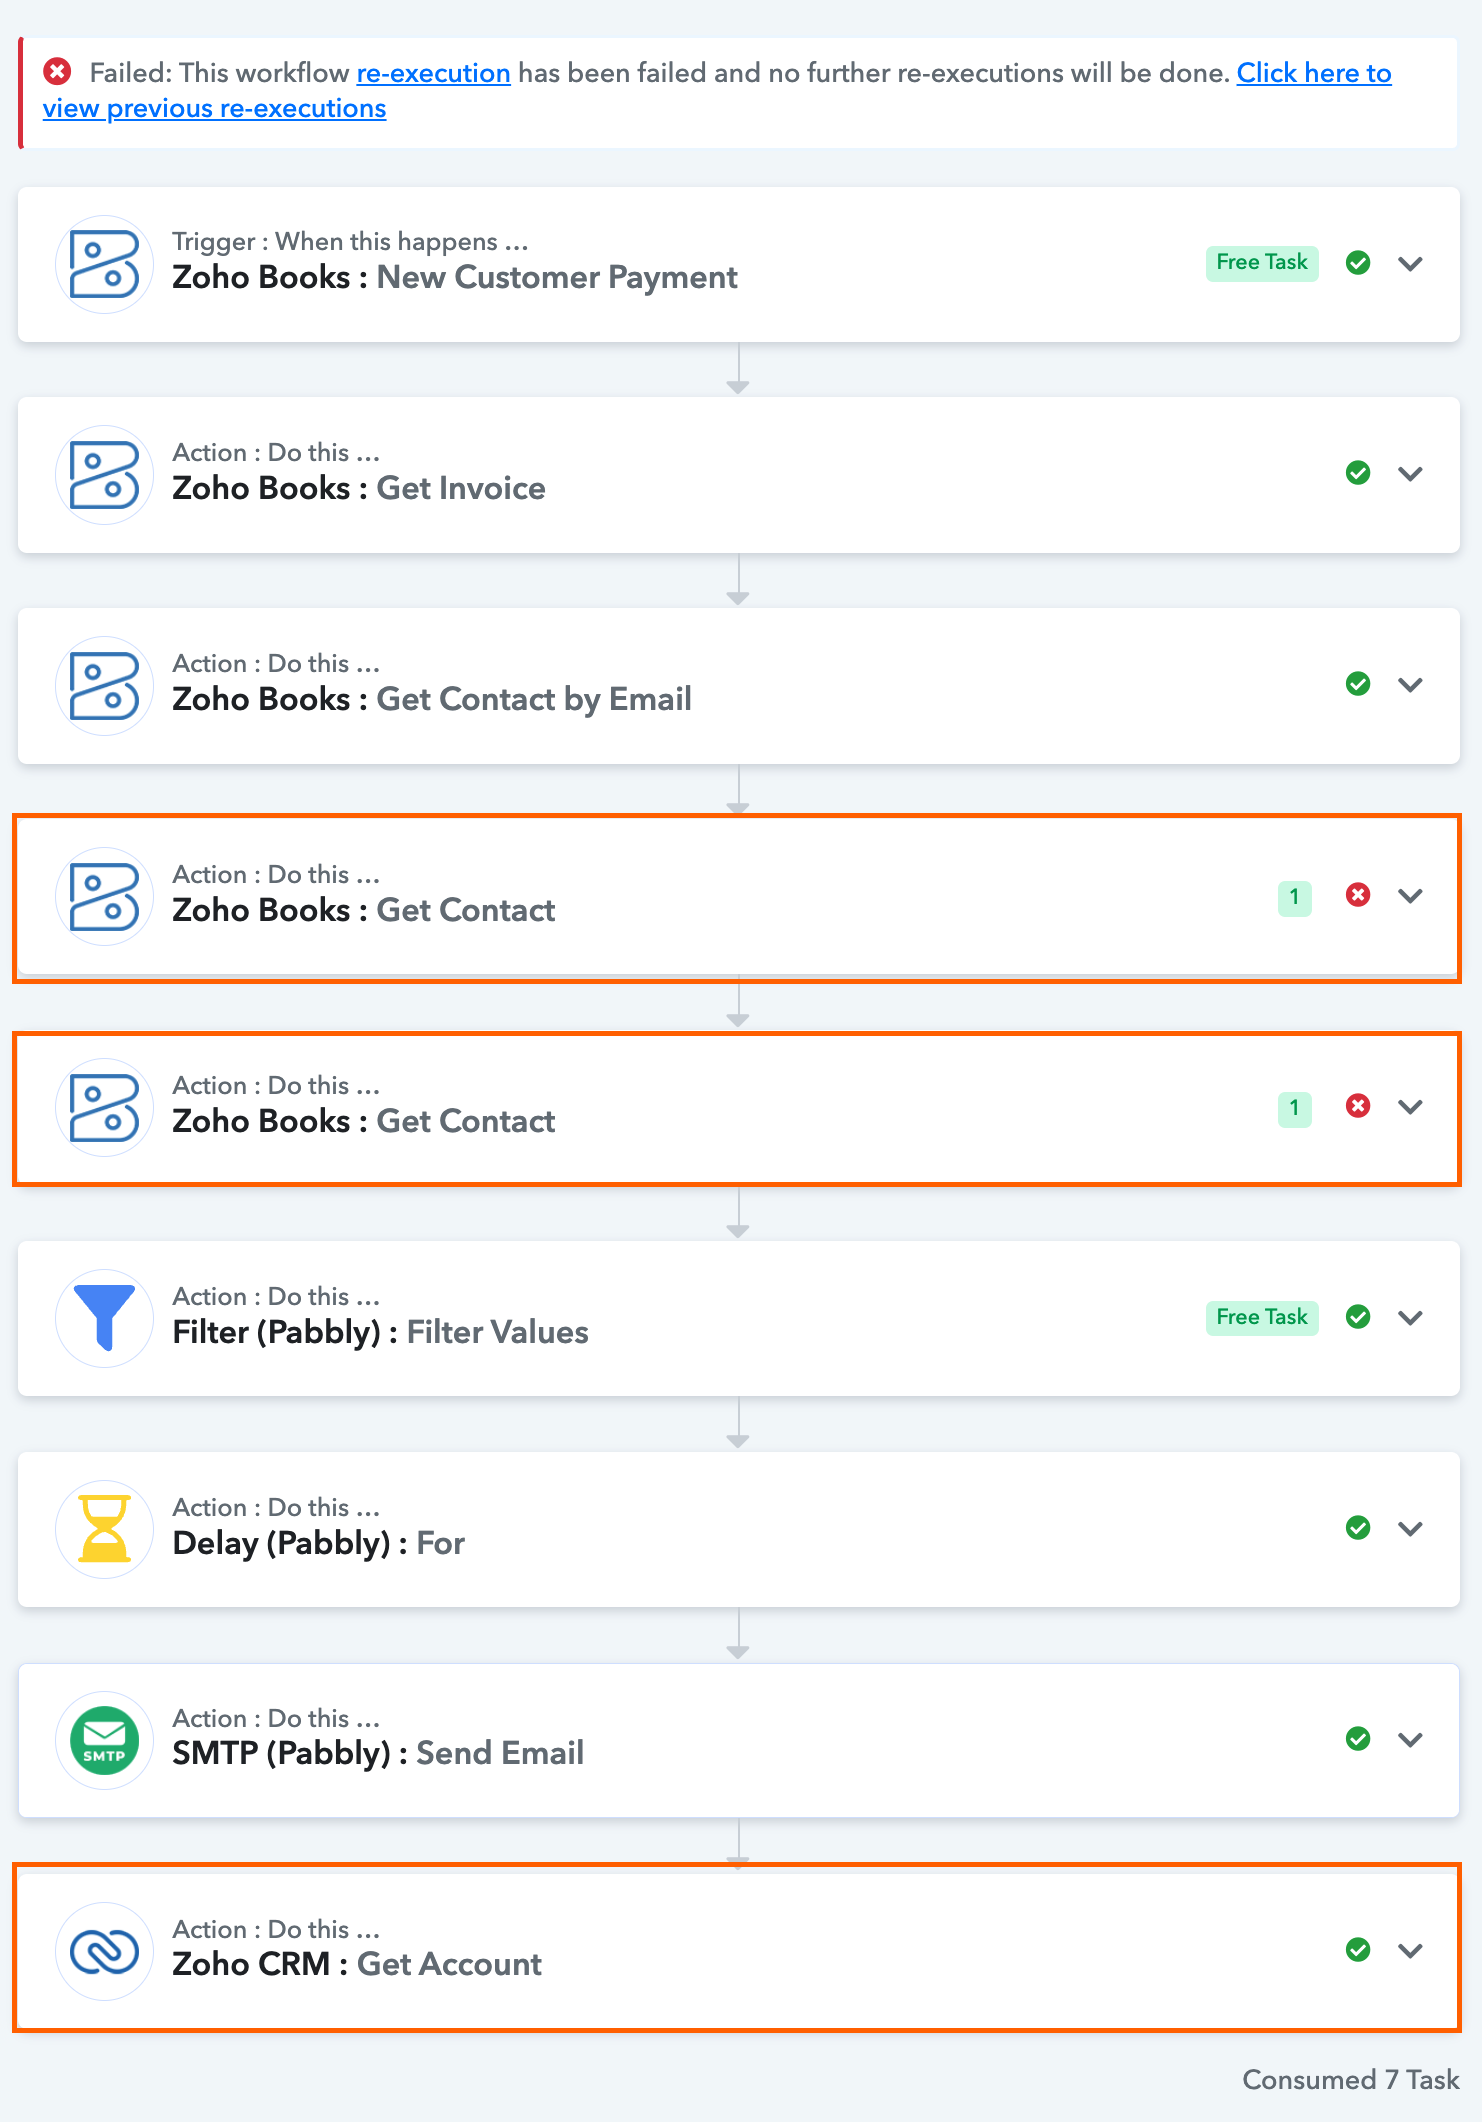Viewport: 1482px width, 2122px height.
Task: Click the Zoho Books icon on the trigger step
Action: tap(104, 264)
